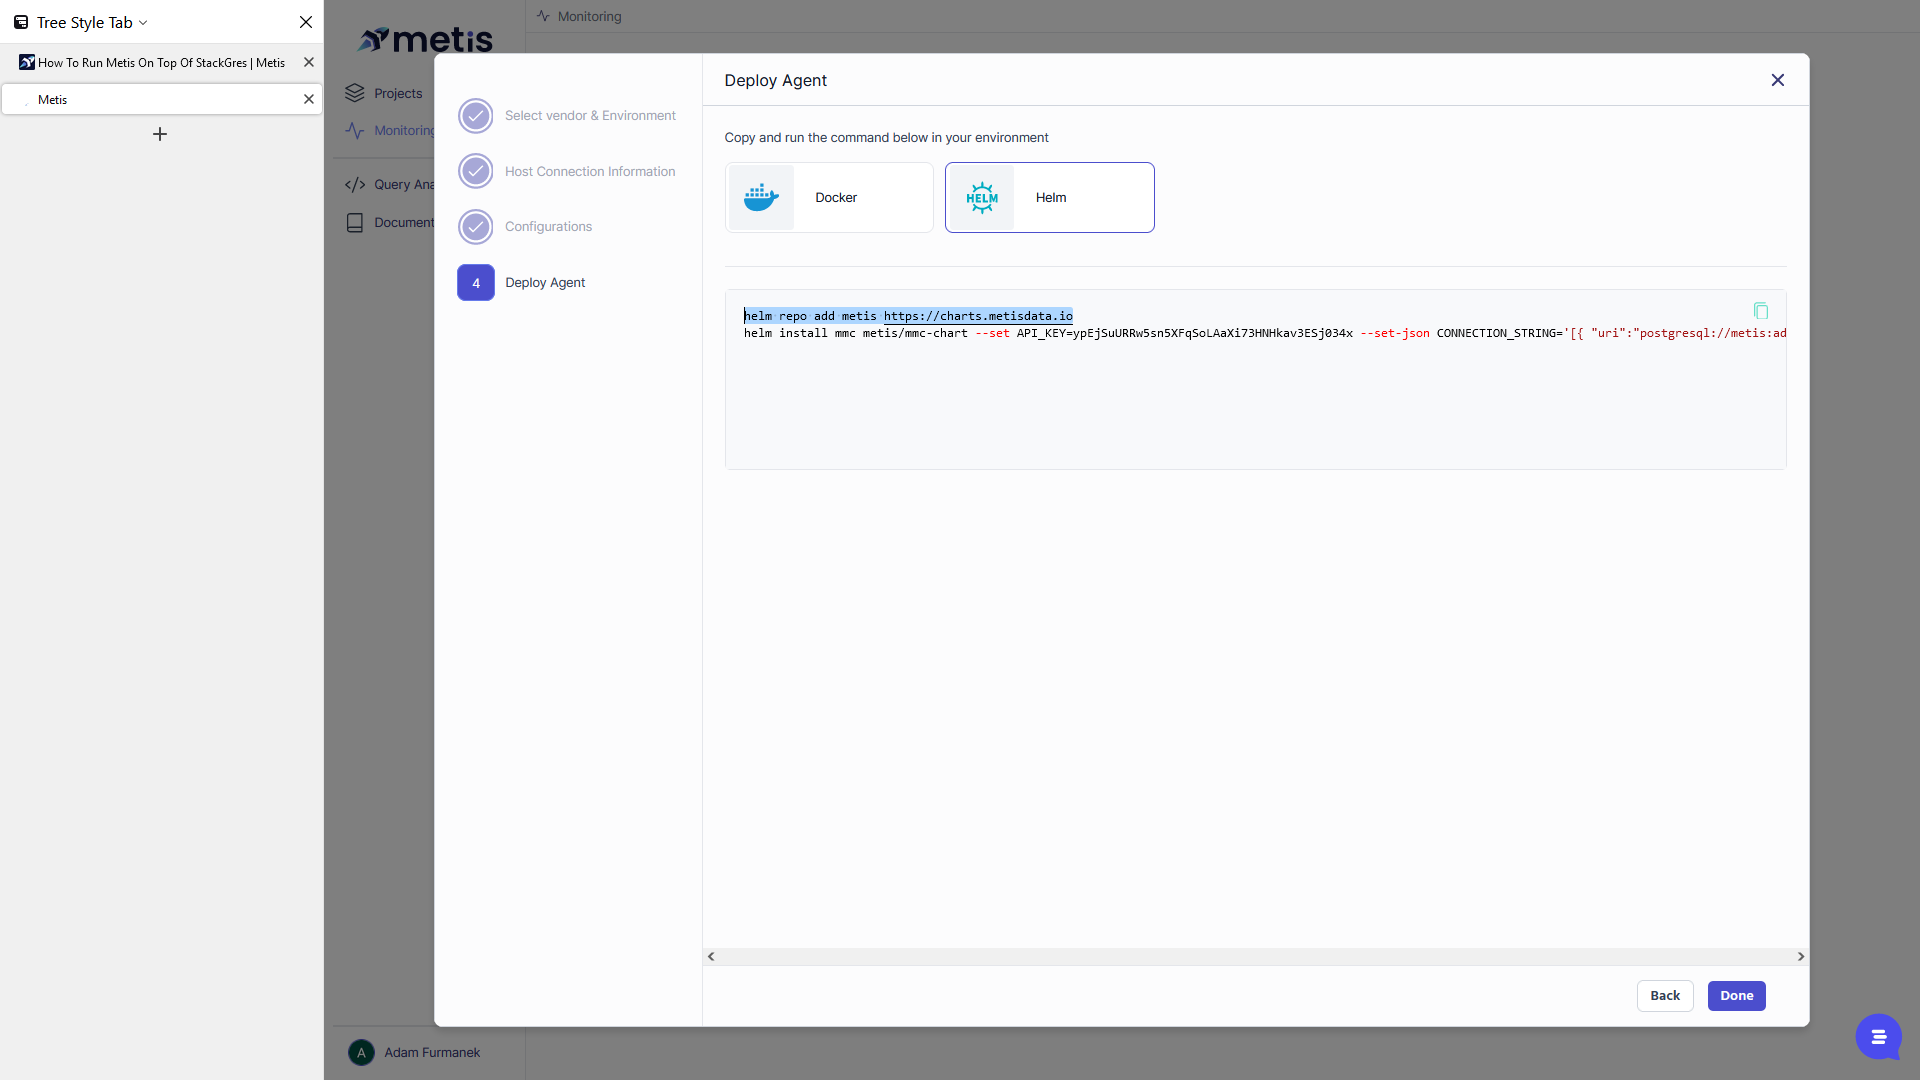The height and width of the screenshot is (1080, 1920).
Task: Switch to How To Run Metis On StackGres tab
Action: click(160, 62)
